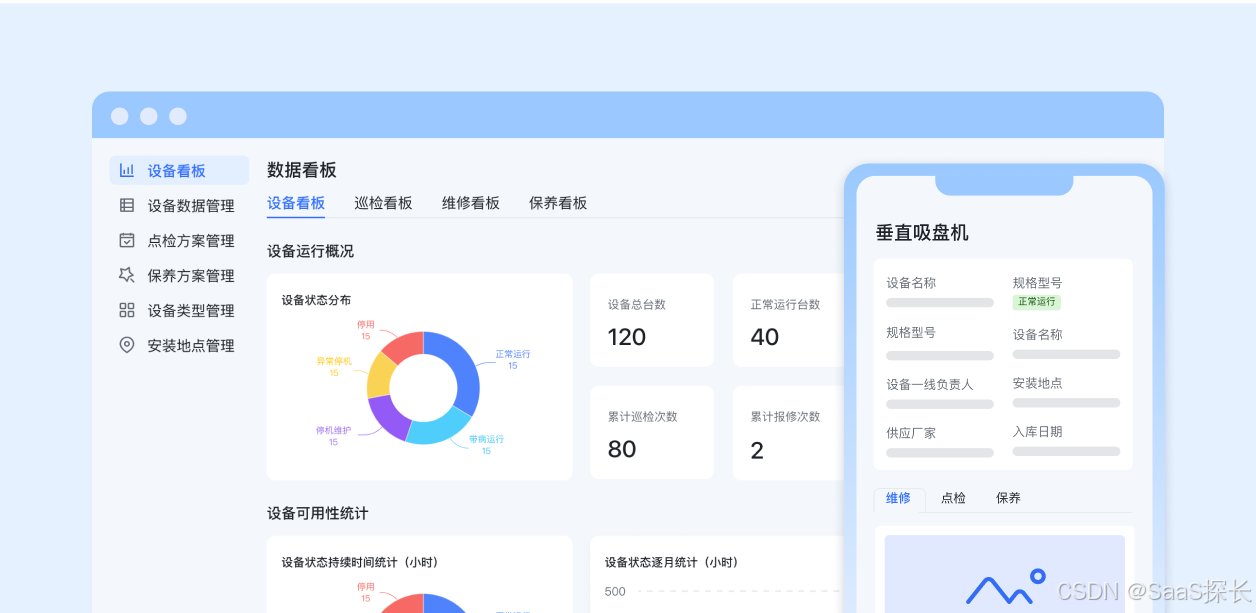Screen dimensions: 1256x613
Task: Open 安装地点管理 sidebar item
Action: pos(179,345)
